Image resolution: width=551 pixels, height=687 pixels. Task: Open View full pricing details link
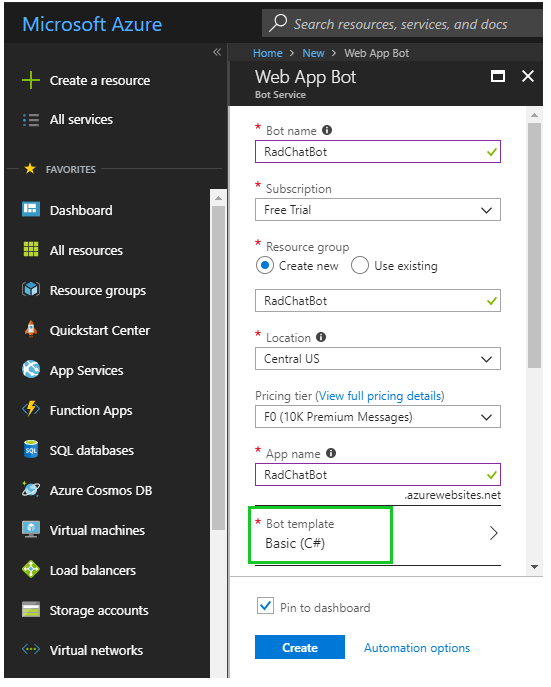[x=380, y=396]
